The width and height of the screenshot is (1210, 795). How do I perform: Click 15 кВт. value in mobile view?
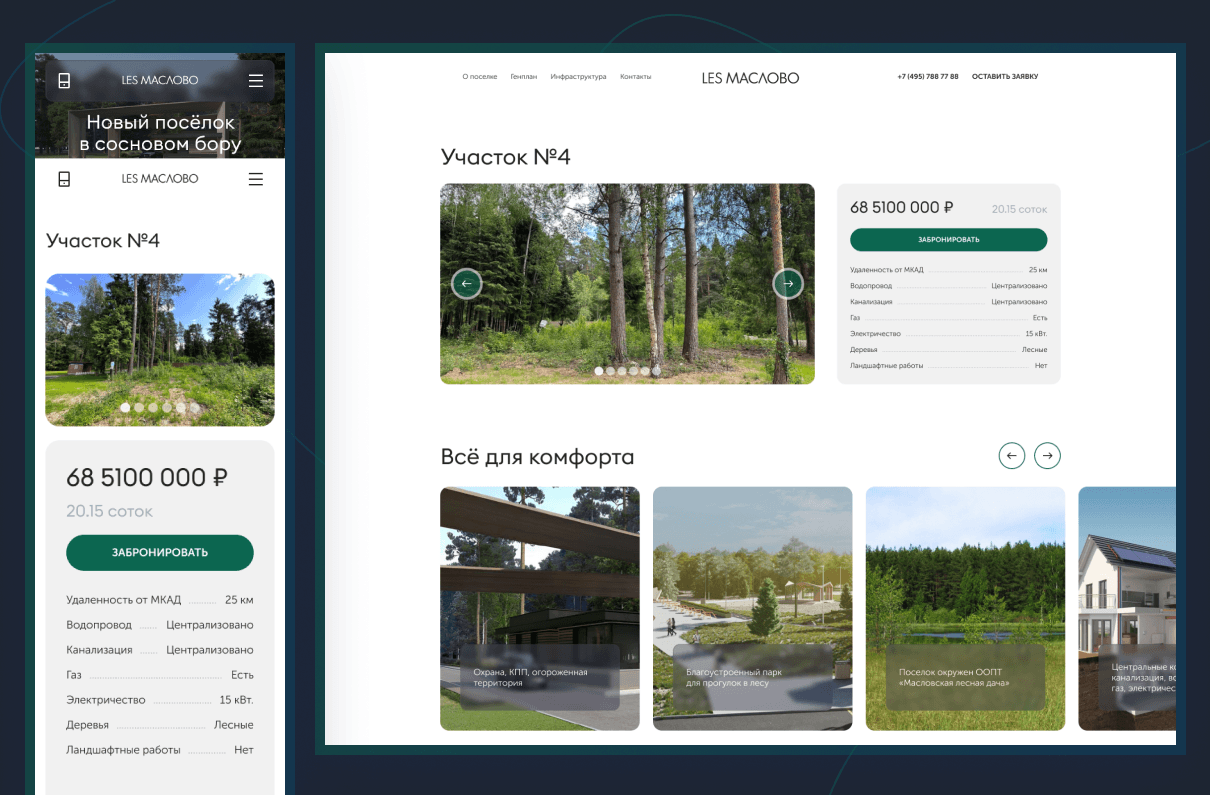[x=237, y=700]
